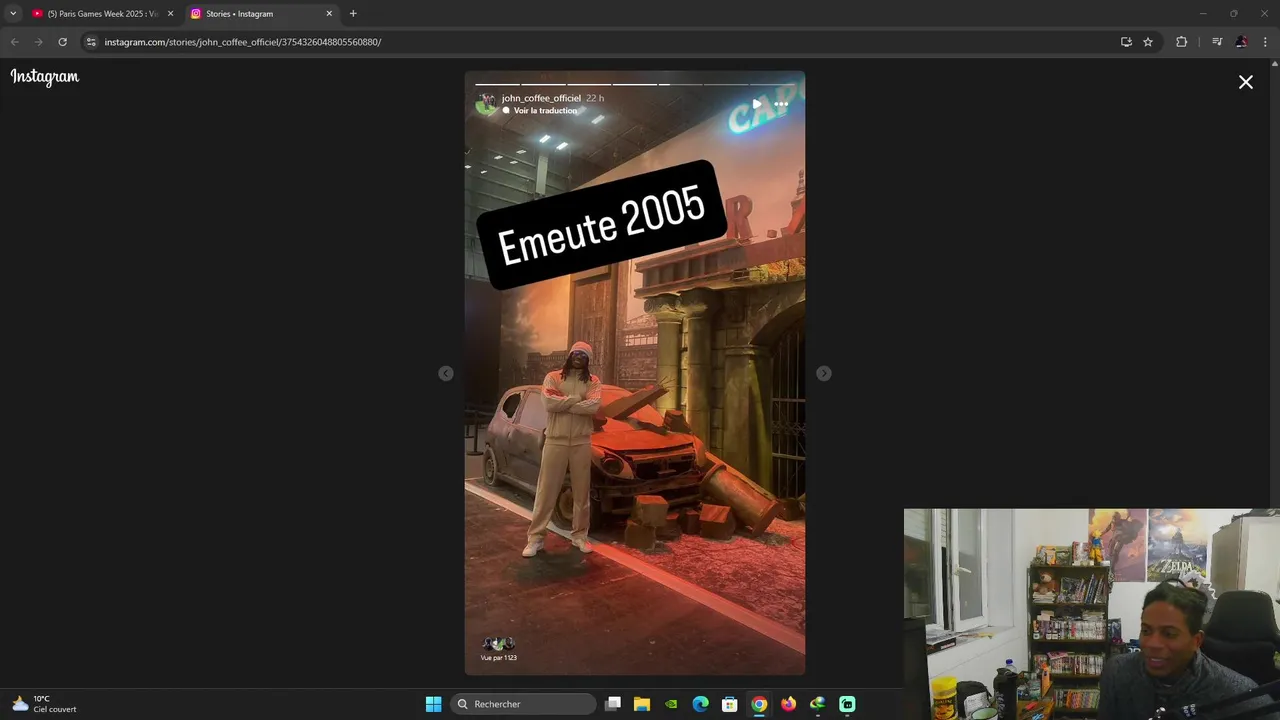Open Task View on the taskbar
Viewport: 1280px width, 720px height.
(x=613, y=704)
